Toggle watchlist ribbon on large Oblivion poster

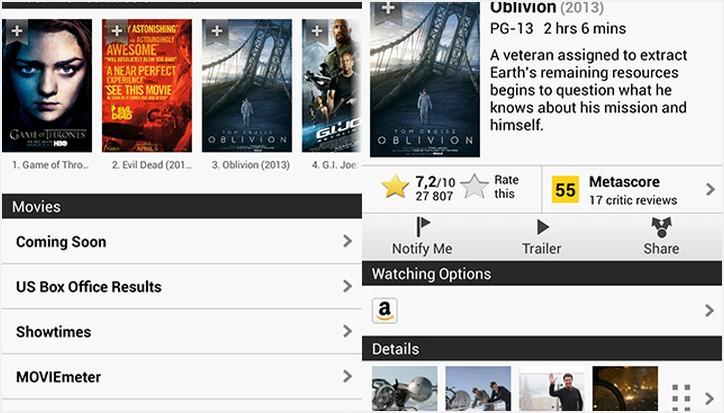tap(388, 10)
